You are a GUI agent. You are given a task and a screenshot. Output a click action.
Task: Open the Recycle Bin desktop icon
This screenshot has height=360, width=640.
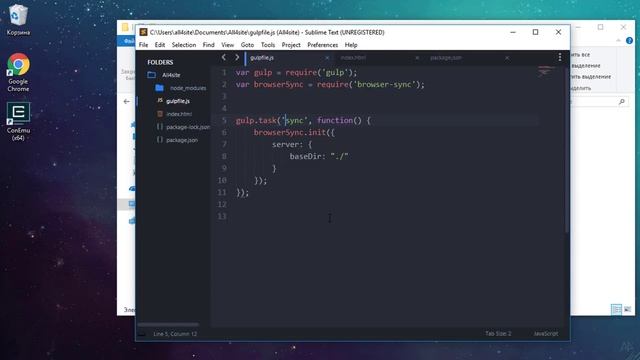18,19
